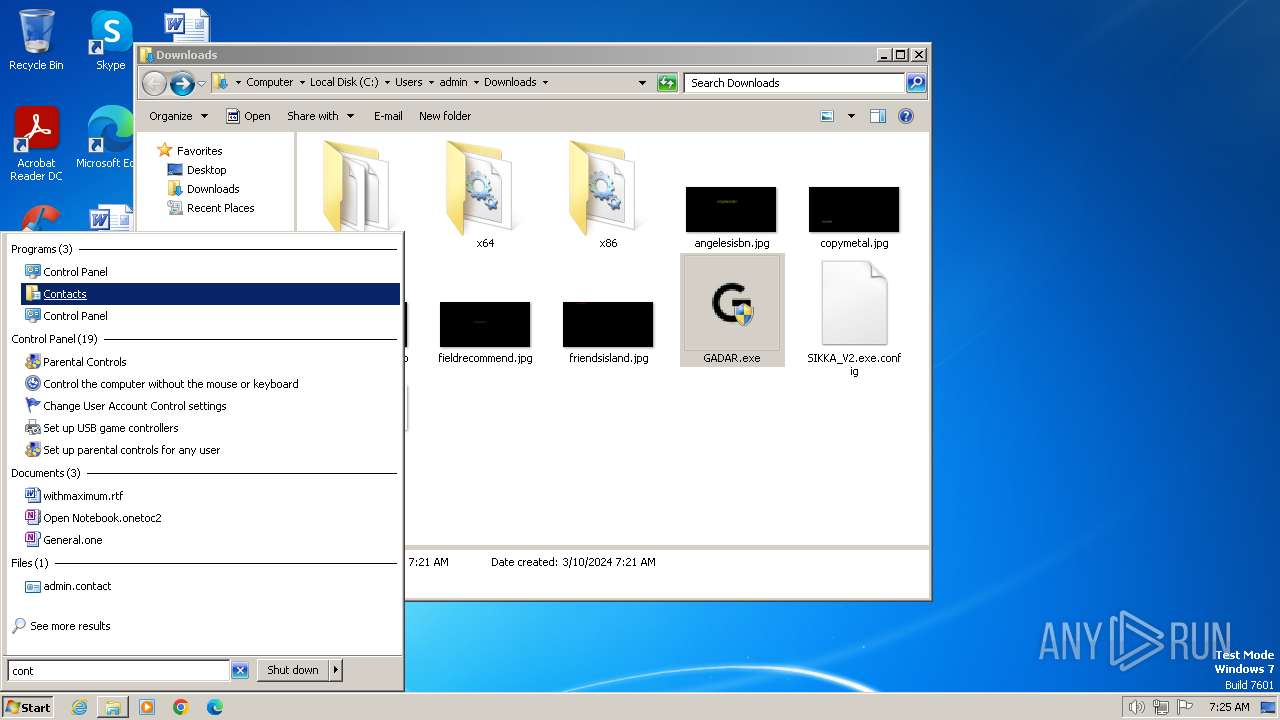Select the friendsisland.jpg thumbnail
This screenshot has height=720, width=1280.
[x=608, y=332]
